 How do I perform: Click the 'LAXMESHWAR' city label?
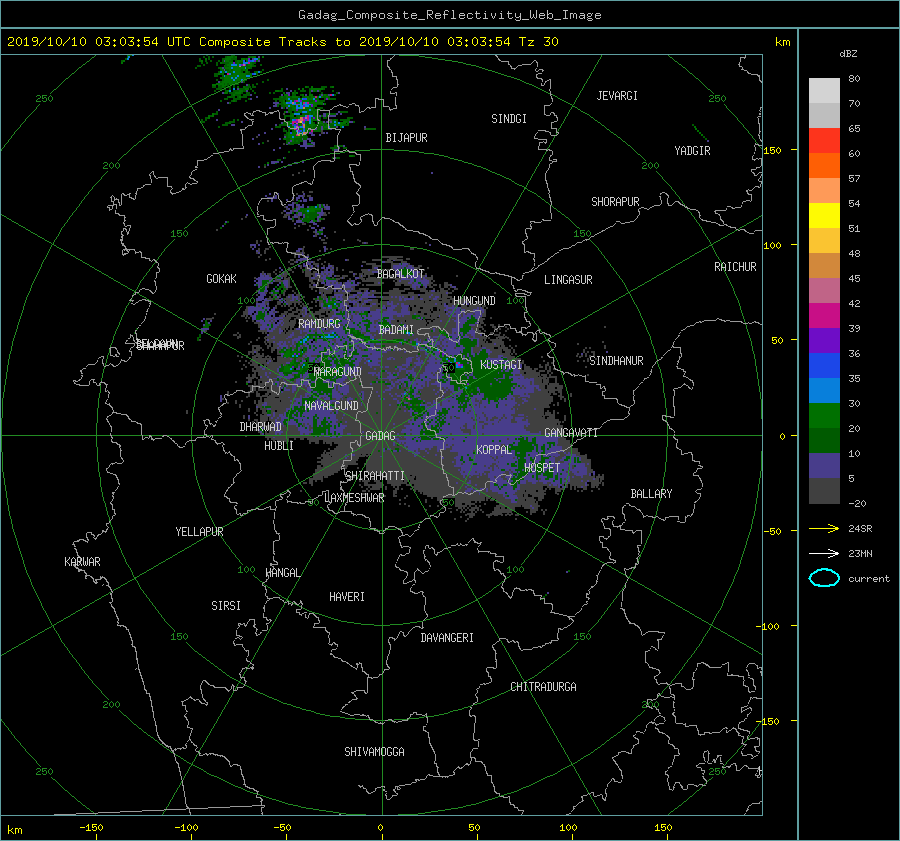[x=354, y=498]
